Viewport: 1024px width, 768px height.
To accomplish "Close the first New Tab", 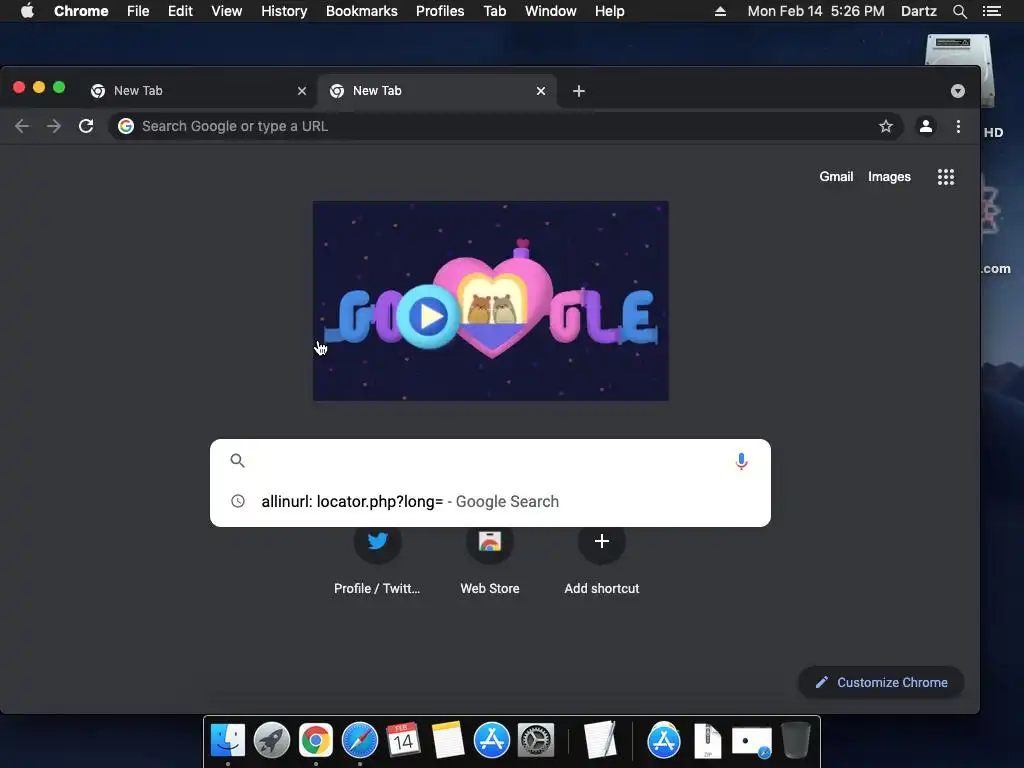I will tap(302, 91).
